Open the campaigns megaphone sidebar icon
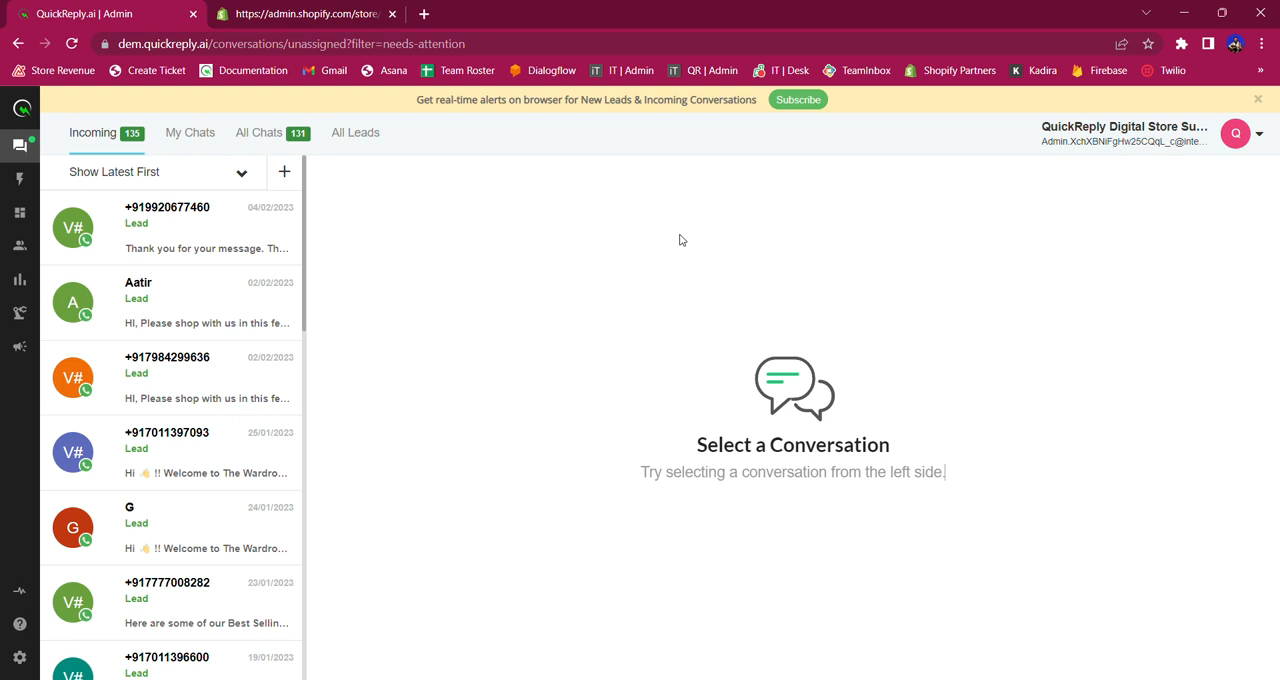The image size is (1280, 680). (x=20, y=346)
